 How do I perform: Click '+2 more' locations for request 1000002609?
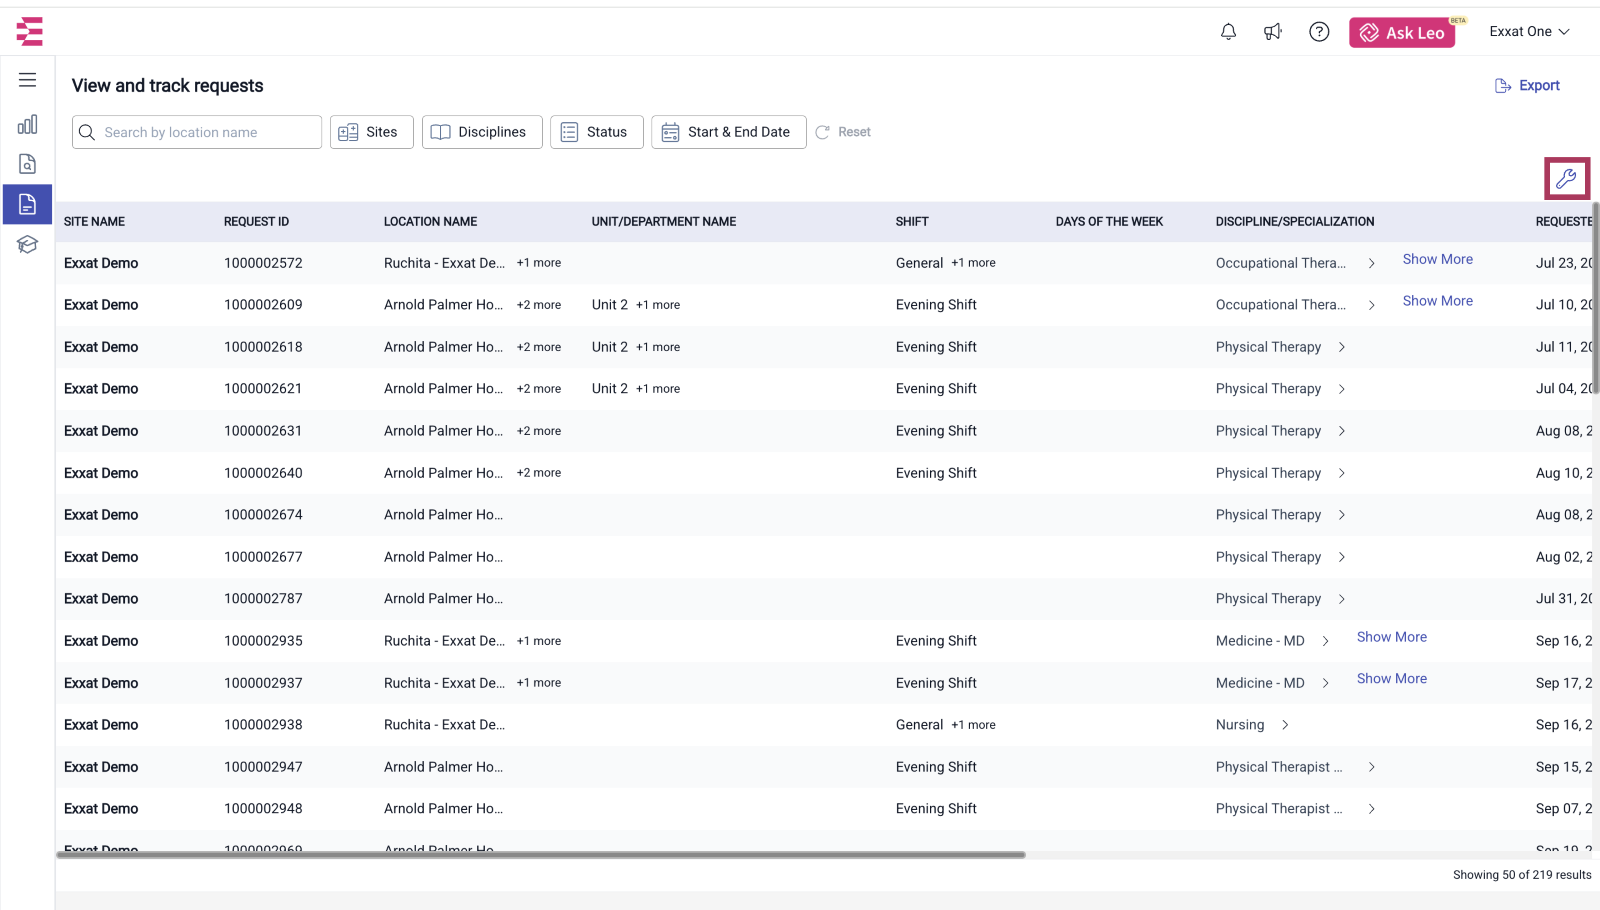(539, 305)
